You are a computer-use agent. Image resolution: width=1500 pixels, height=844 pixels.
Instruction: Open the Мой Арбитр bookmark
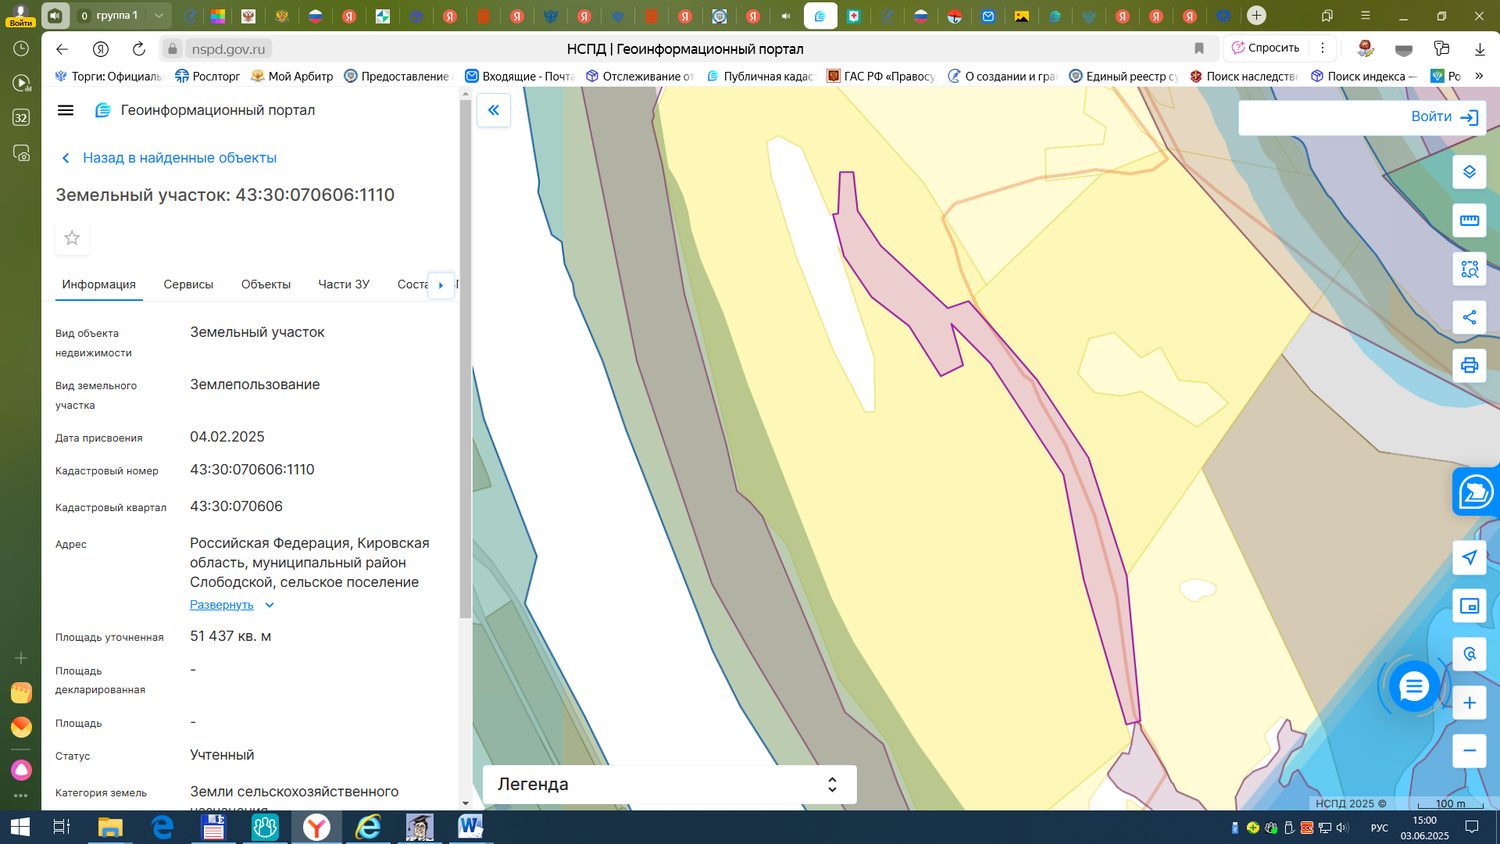tap(292, 76)
